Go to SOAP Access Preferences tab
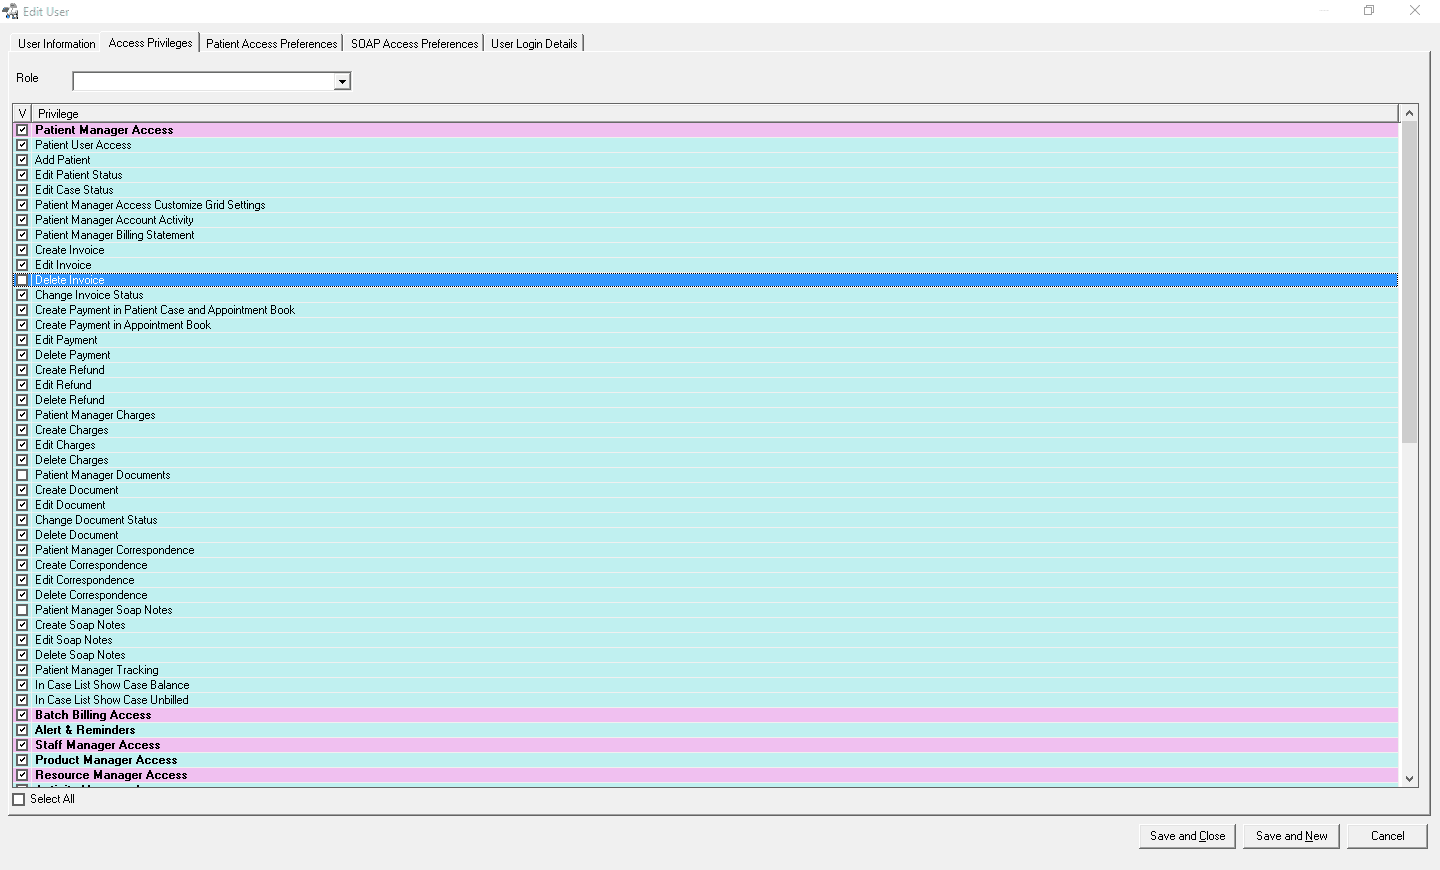The height and width of the screenshot is (870, 1440). 414,44
